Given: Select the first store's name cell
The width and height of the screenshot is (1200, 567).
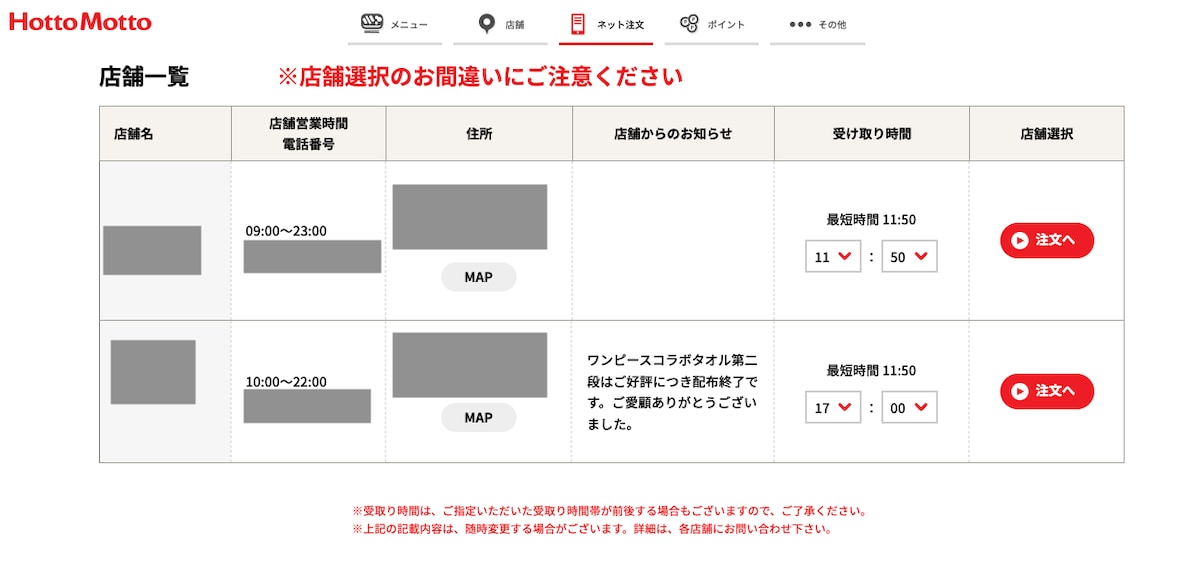Looking at the screenshot, I should (152, 250).
